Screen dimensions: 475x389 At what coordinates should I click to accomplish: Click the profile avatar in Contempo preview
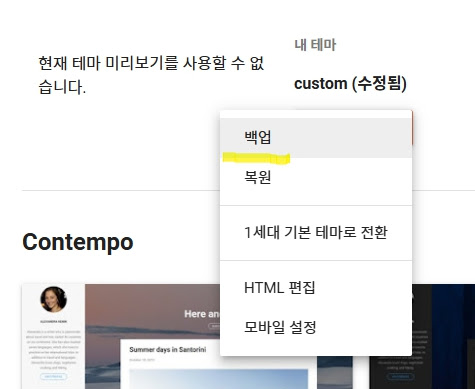[53, 299]
